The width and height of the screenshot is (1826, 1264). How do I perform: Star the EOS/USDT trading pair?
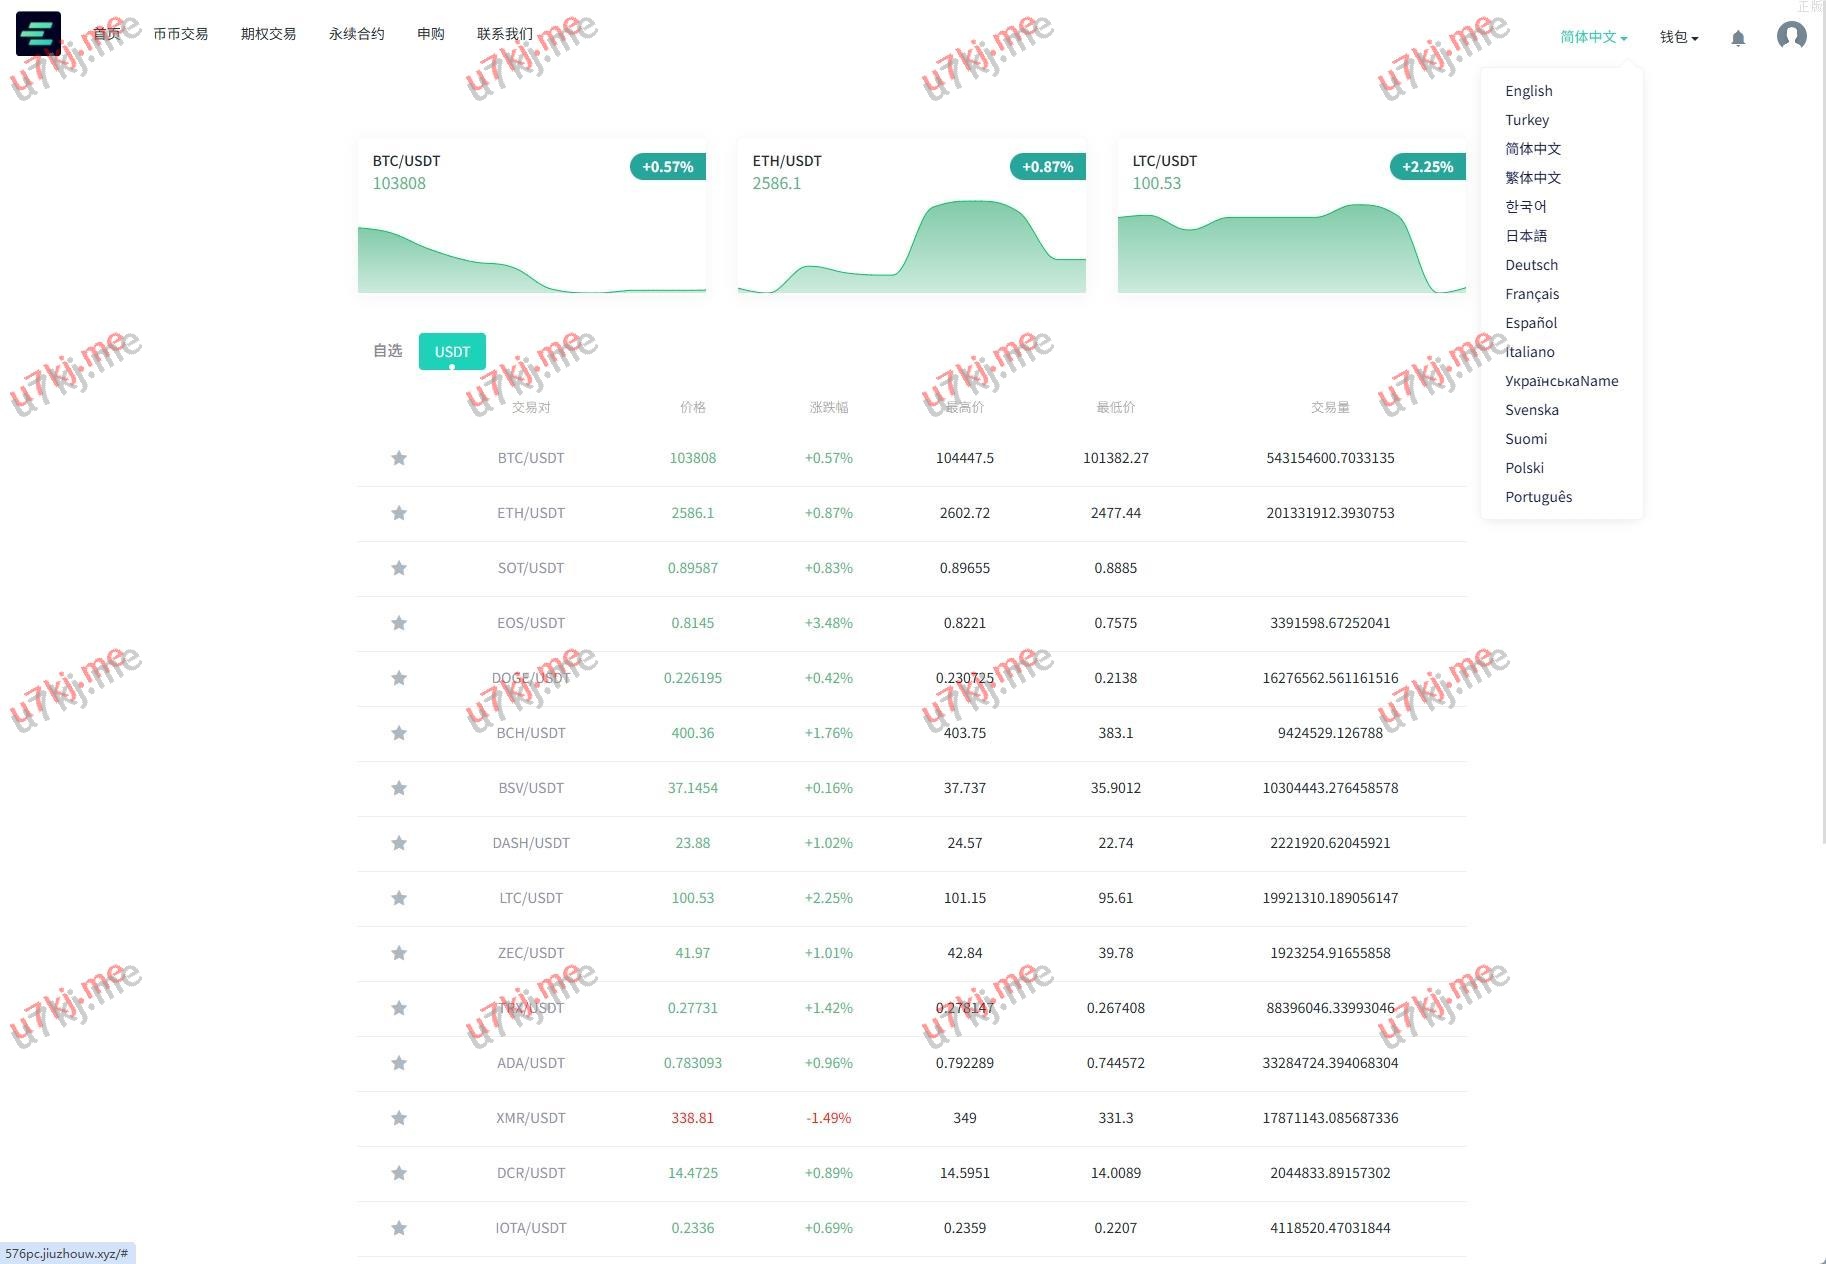coord(399,623)
